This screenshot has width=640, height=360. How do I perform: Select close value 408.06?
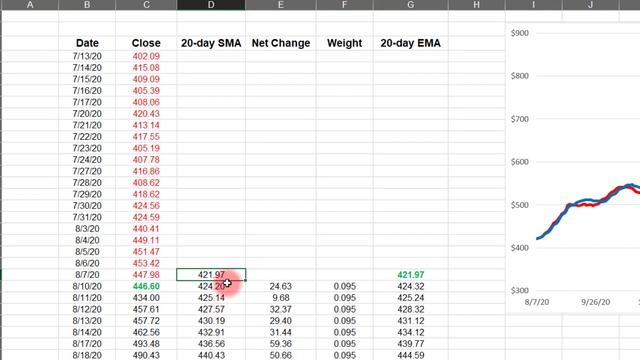click(x=146, y=102)
